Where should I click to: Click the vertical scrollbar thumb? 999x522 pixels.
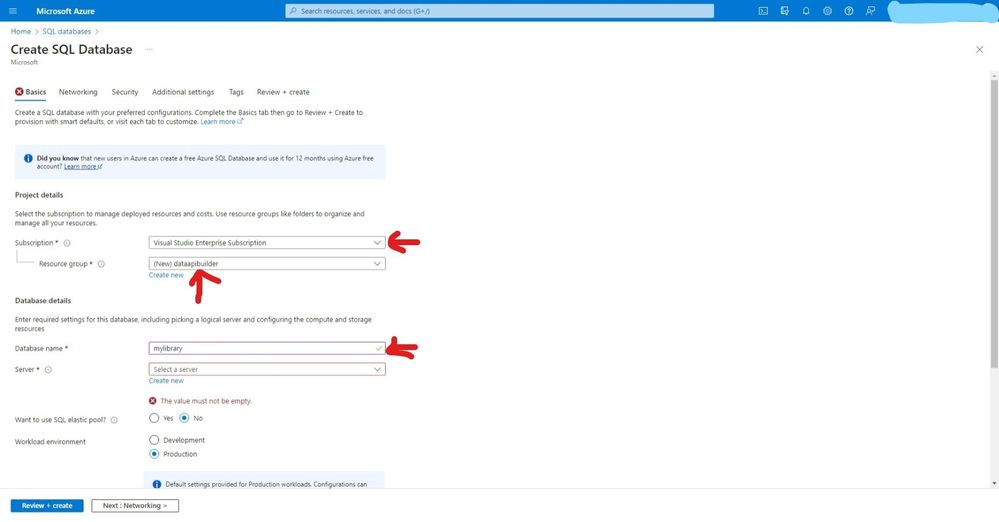[994, 223]
